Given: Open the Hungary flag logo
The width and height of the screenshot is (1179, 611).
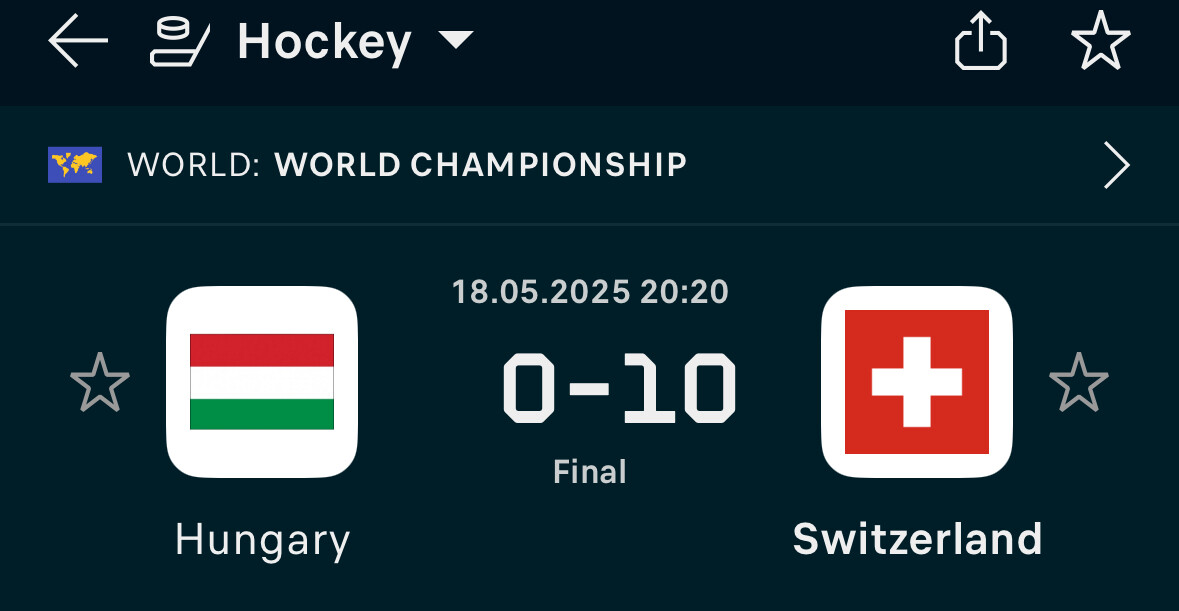Looking at the screenshot, I should [x=262, y=382].
